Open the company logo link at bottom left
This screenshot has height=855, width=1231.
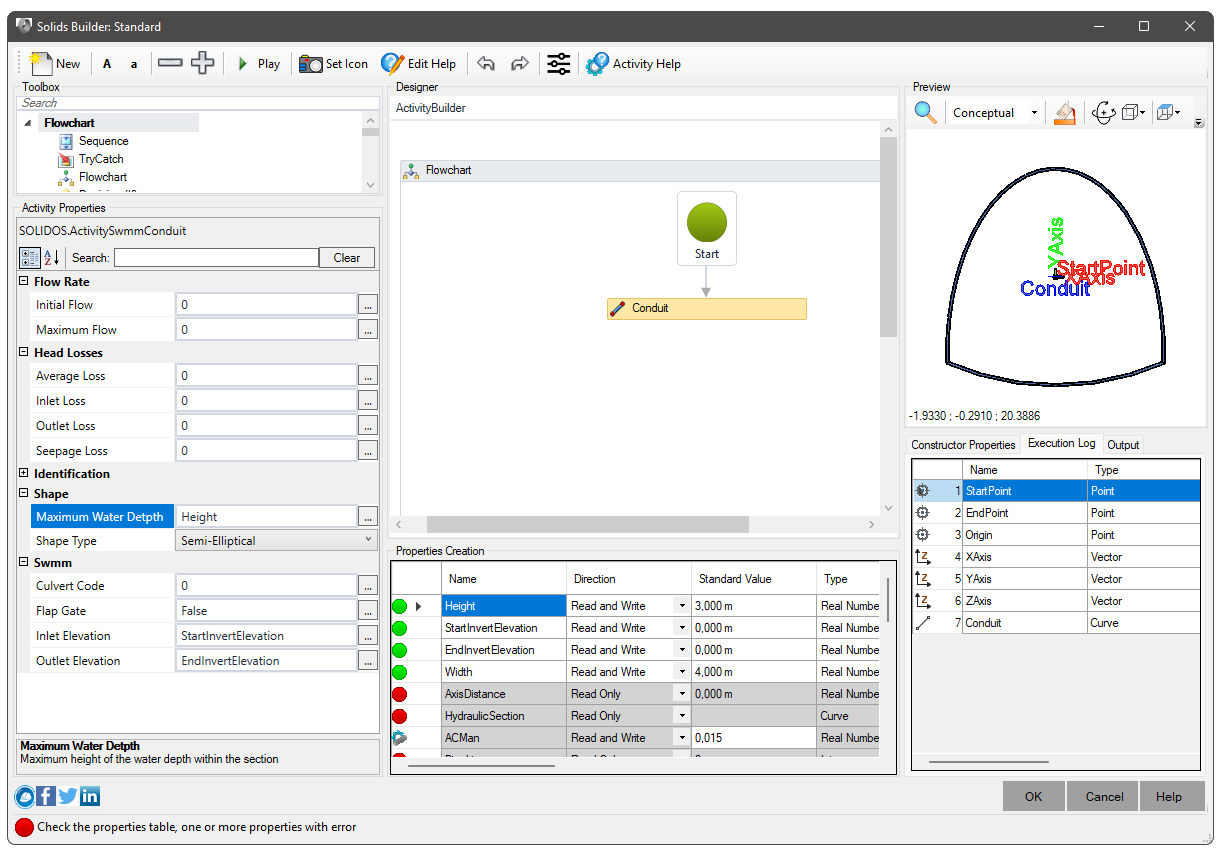tap(25, 796)
